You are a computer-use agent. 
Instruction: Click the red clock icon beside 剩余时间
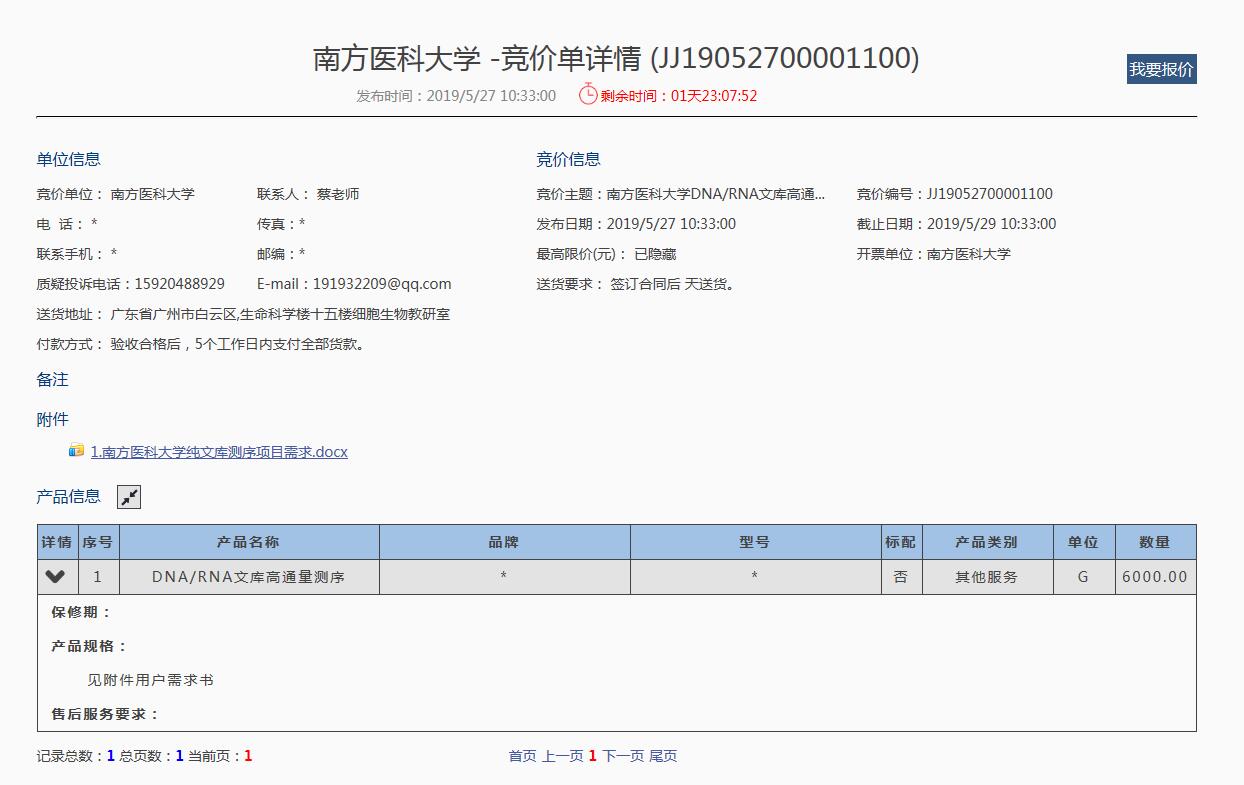[x=588, y=95]
